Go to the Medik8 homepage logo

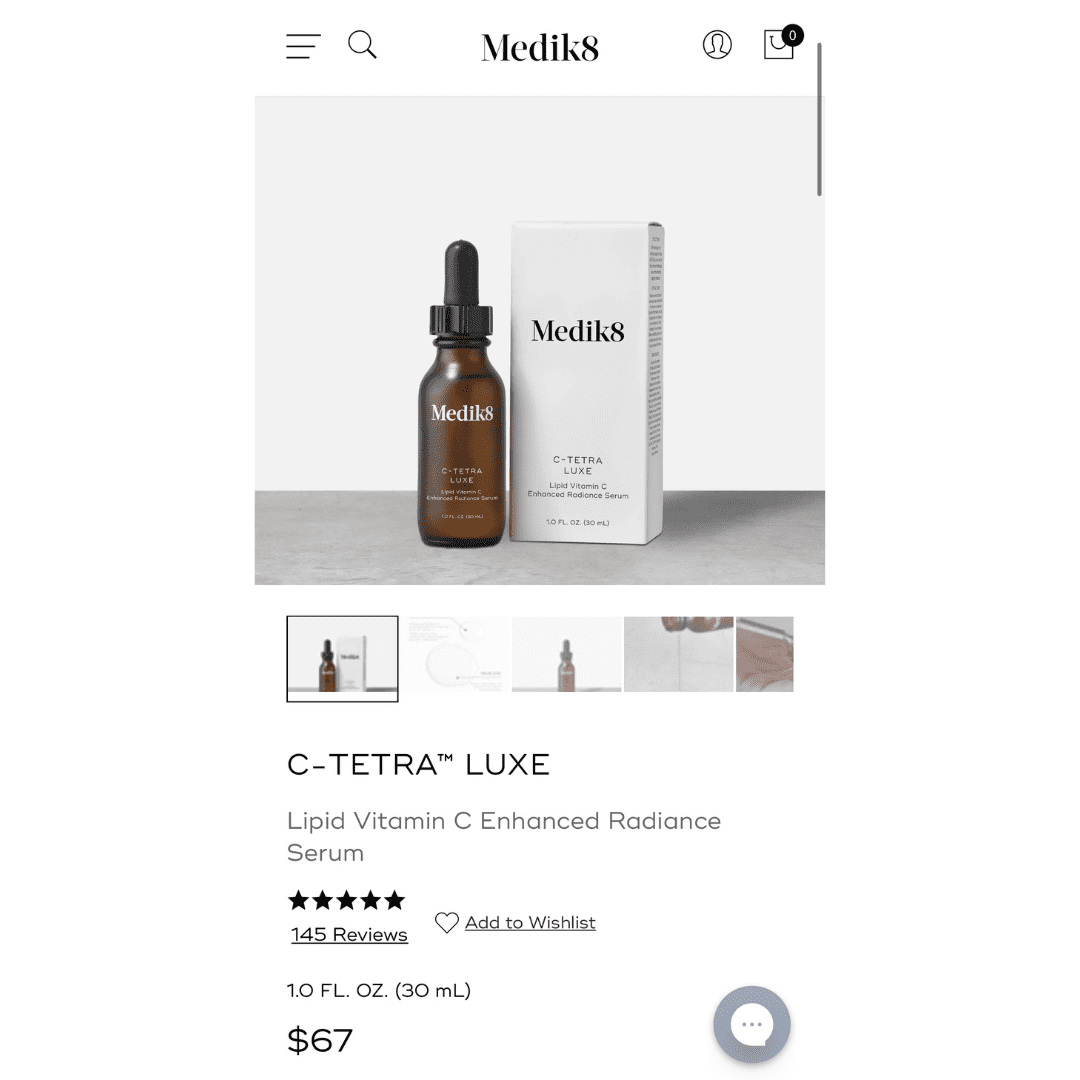pos(540,48)
